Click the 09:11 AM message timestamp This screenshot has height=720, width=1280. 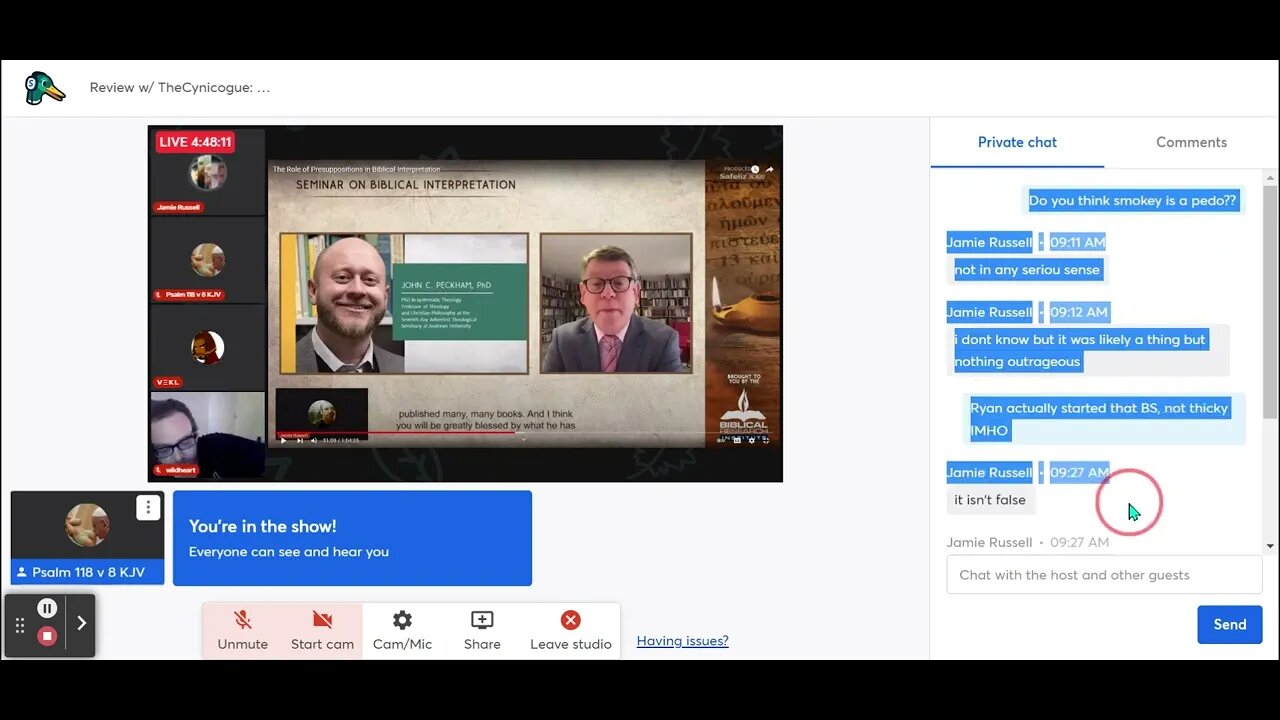(x=1077, y=242)
